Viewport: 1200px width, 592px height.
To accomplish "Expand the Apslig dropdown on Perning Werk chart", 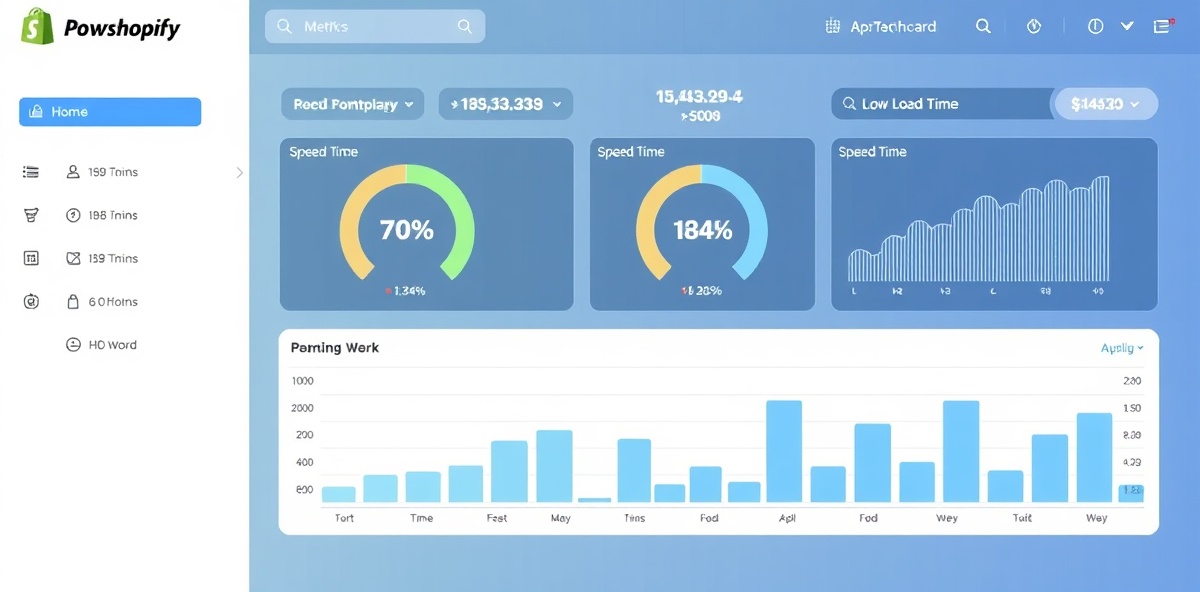I will coord(1120,347).
